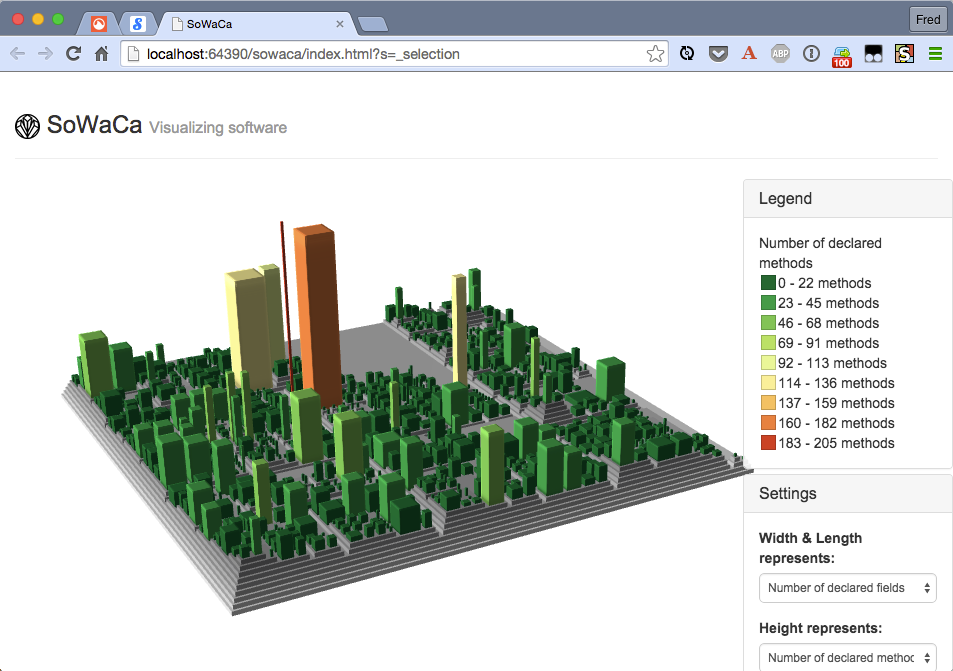Bookmark the page using the star icon

point(655,53)
